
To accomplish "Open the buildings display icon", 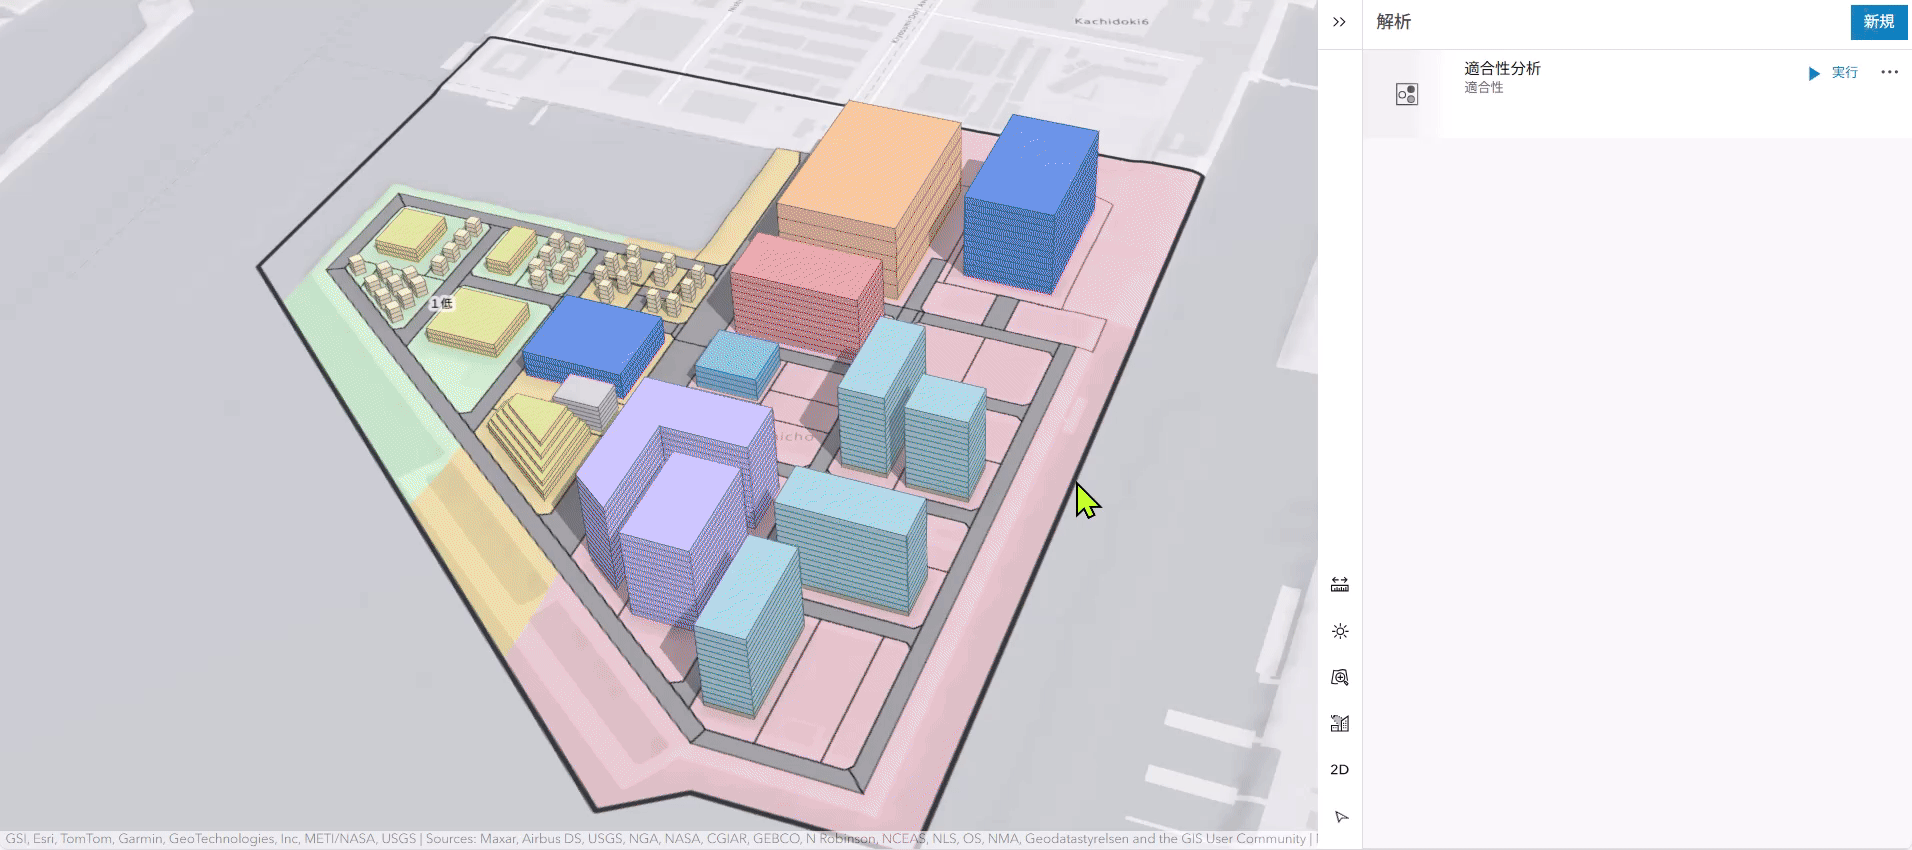I will coord(1340,724).
